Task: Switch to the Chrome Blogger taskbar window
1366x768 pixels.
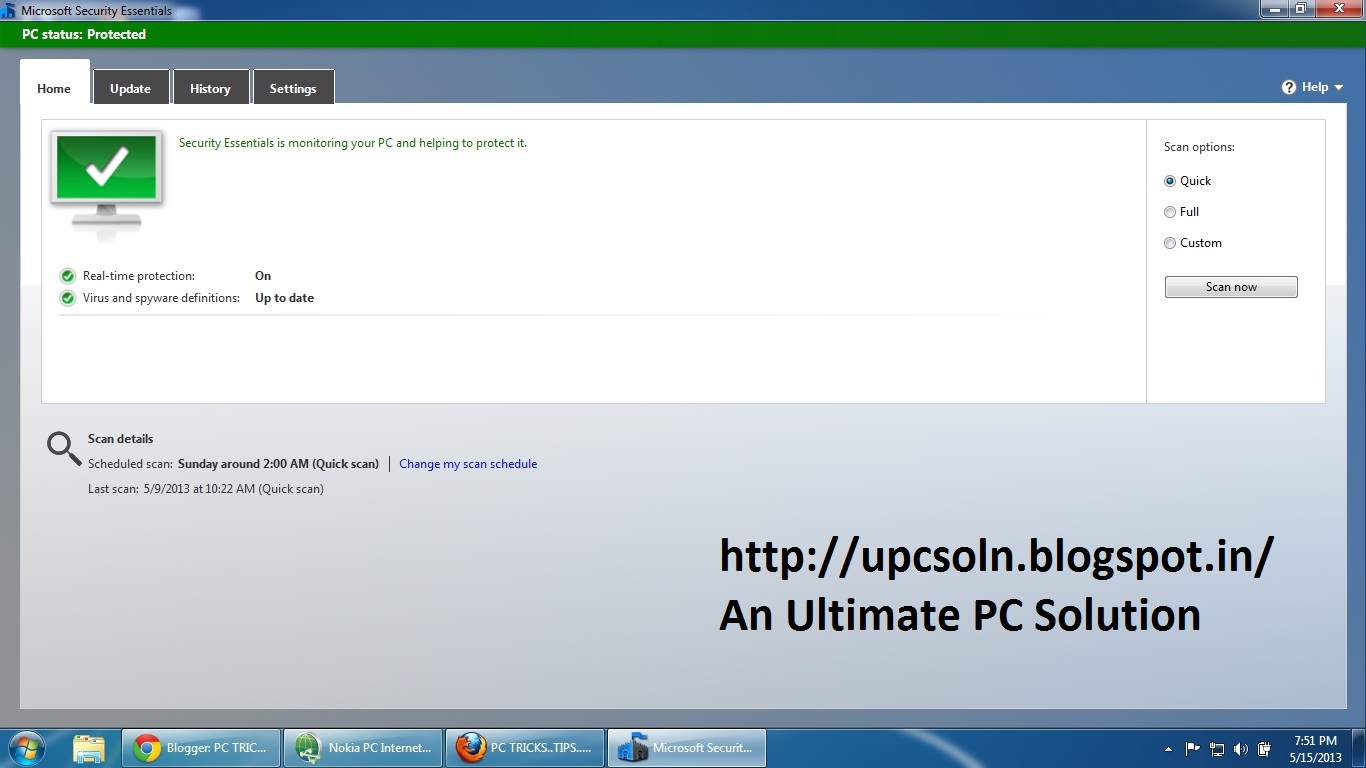Action: point(200,748)
